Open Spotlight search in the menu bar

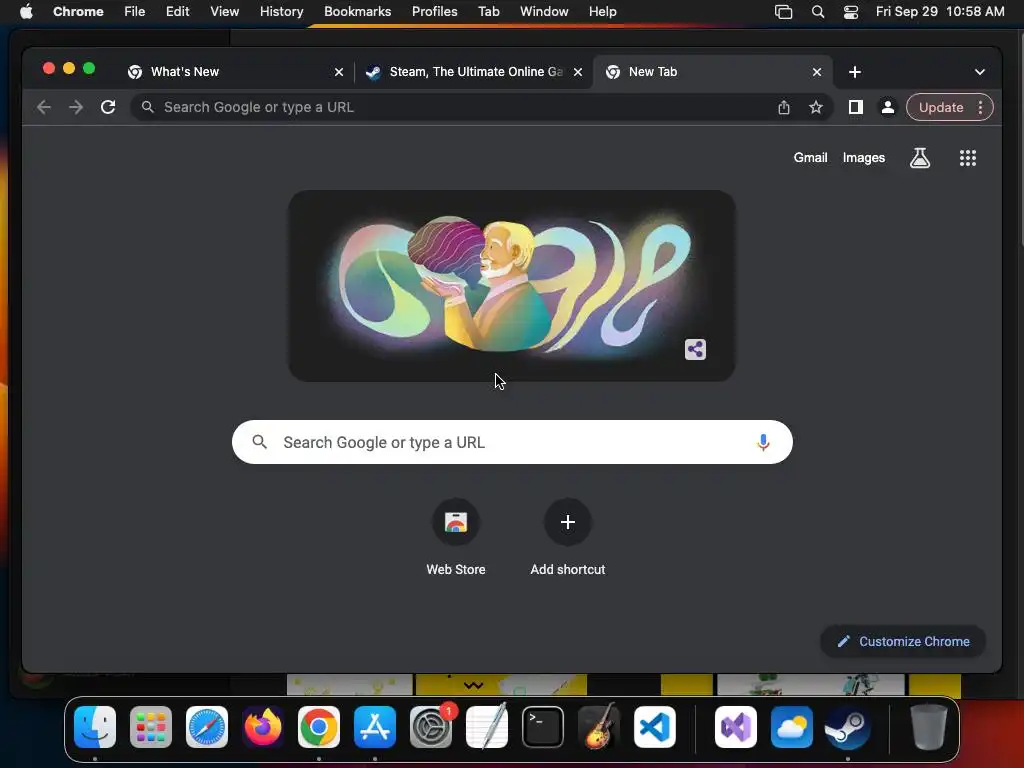pyautogui.click(x=818, y=12)
